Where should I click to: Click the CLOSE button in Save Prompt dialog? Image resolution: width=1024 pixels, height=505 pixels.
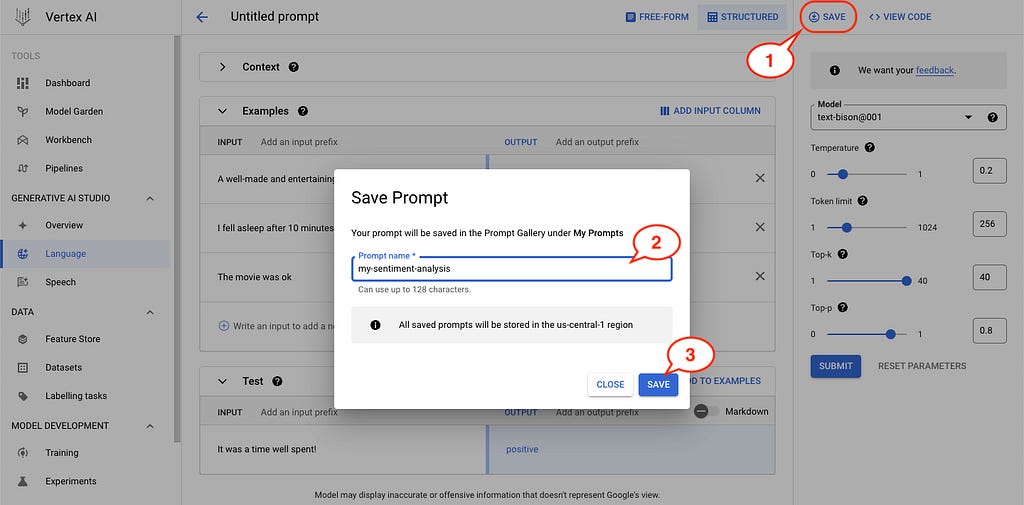610,385
